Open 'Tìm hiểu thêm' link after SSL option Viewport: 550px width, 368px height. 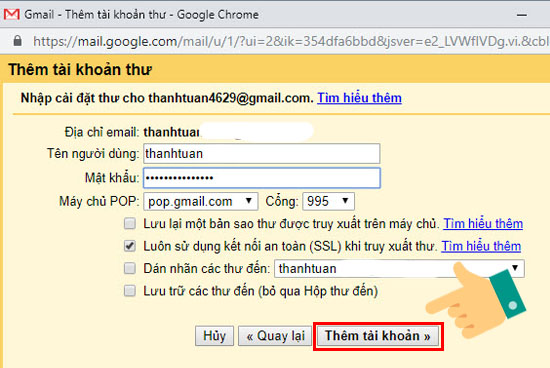(481, 246)
